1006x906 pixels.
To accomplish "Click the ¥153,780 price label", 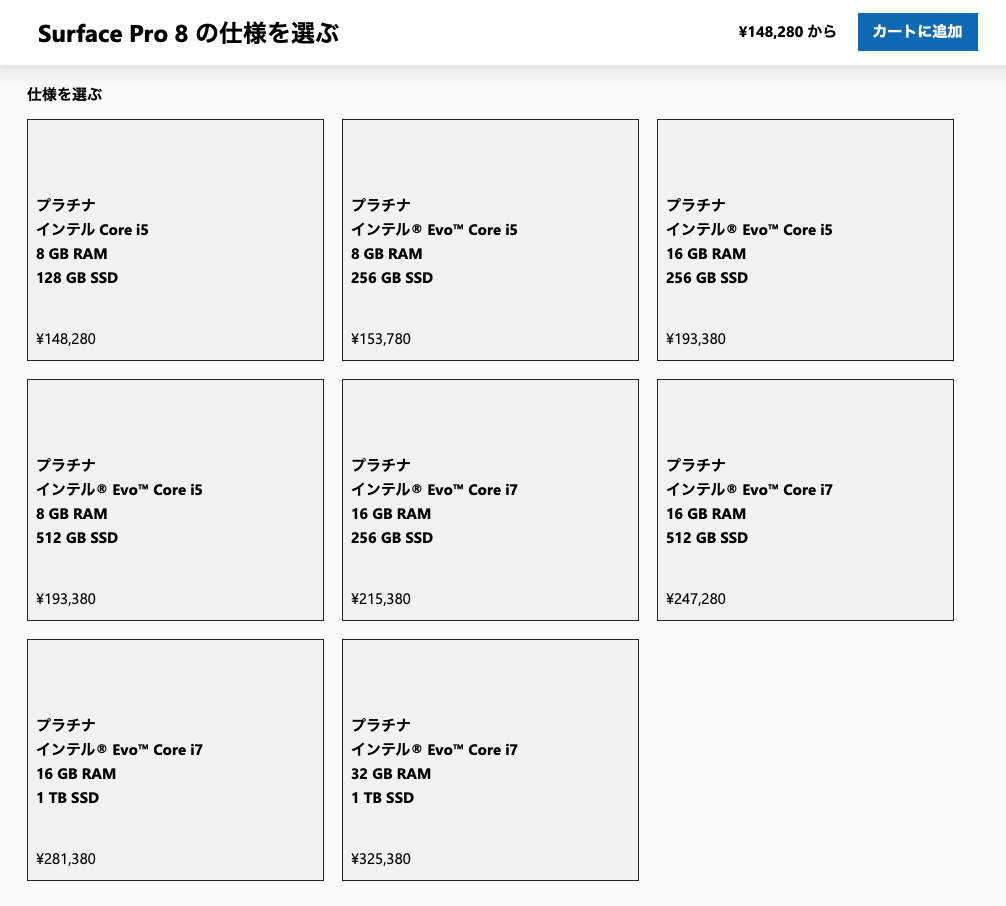I will coord(380,339).
